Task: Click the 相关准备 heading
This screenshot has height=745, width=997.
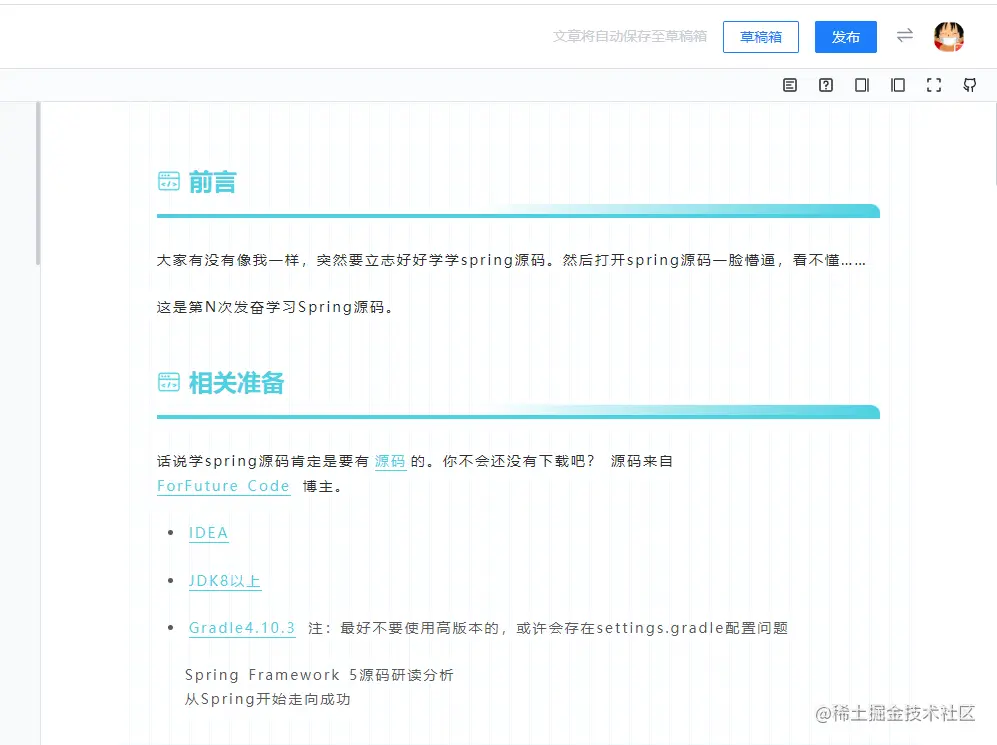Action: coord(237,383)
